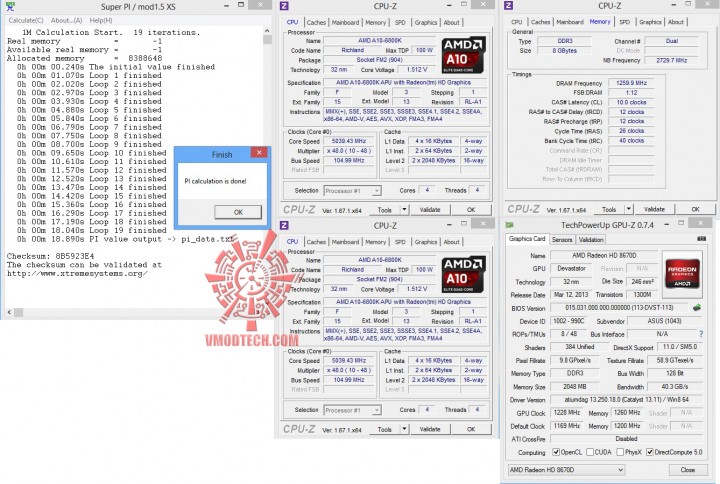Select About tab in lower CPU-Z window
Image resolution: width=720 pixels, height=484 pixels.
coord(451,242)
